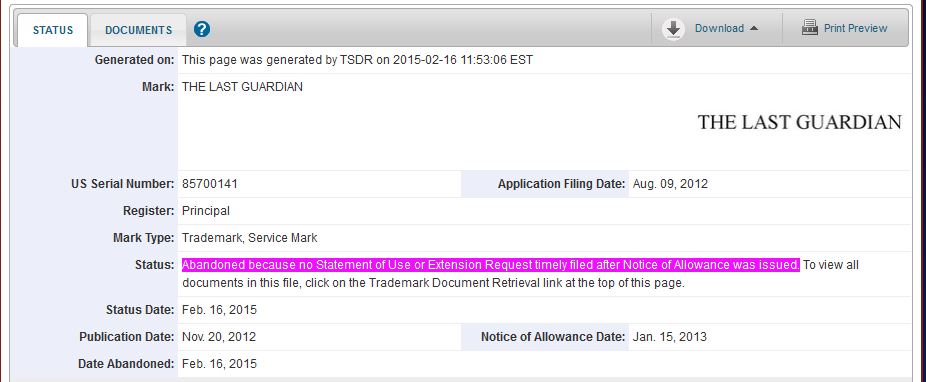This screenshot has width=926, height=382.
Task: Click the Mark field text THE LAST GUARDIAN
Action: click(x=242, y=87)
